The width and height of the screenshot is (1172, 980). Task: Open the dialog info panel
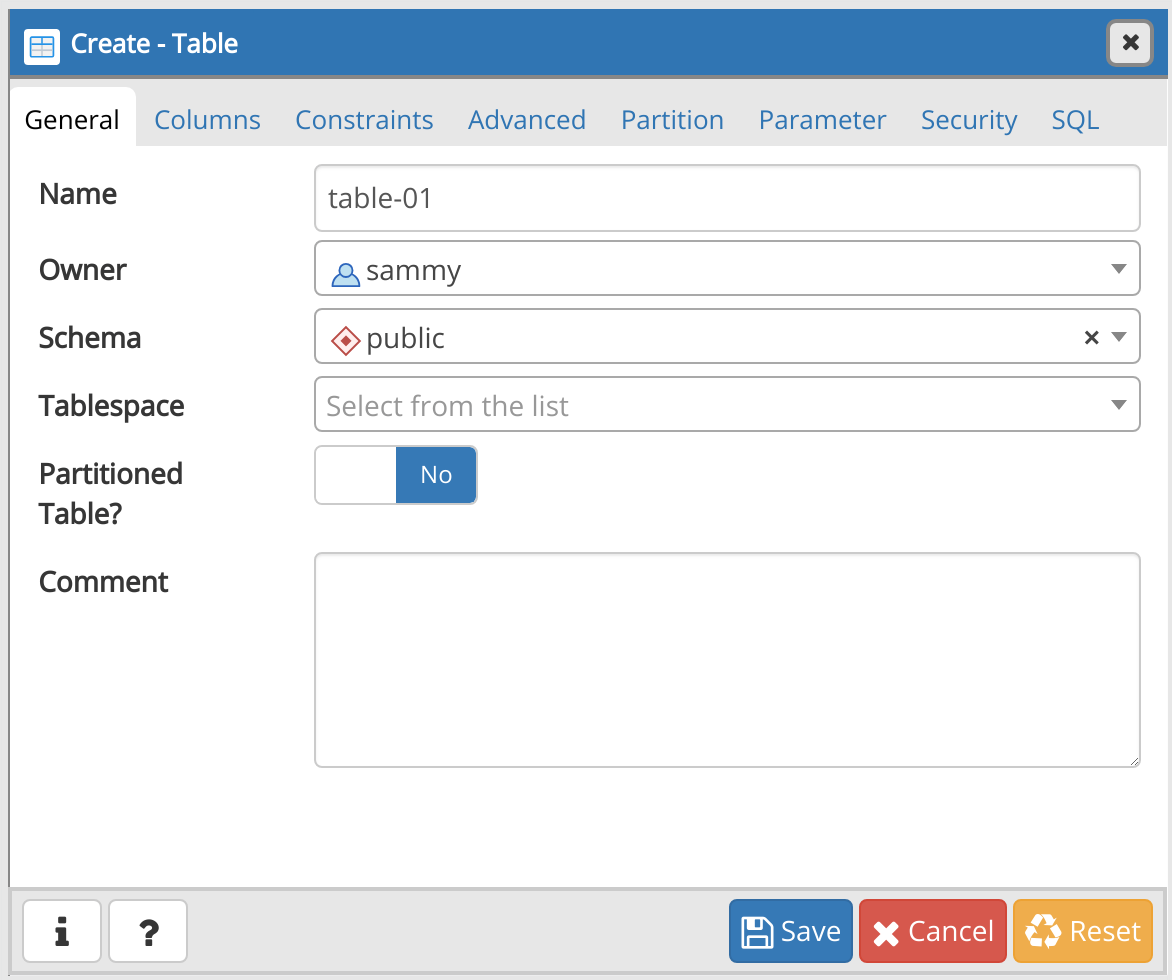pyautogui.click(x=61, y=931)
